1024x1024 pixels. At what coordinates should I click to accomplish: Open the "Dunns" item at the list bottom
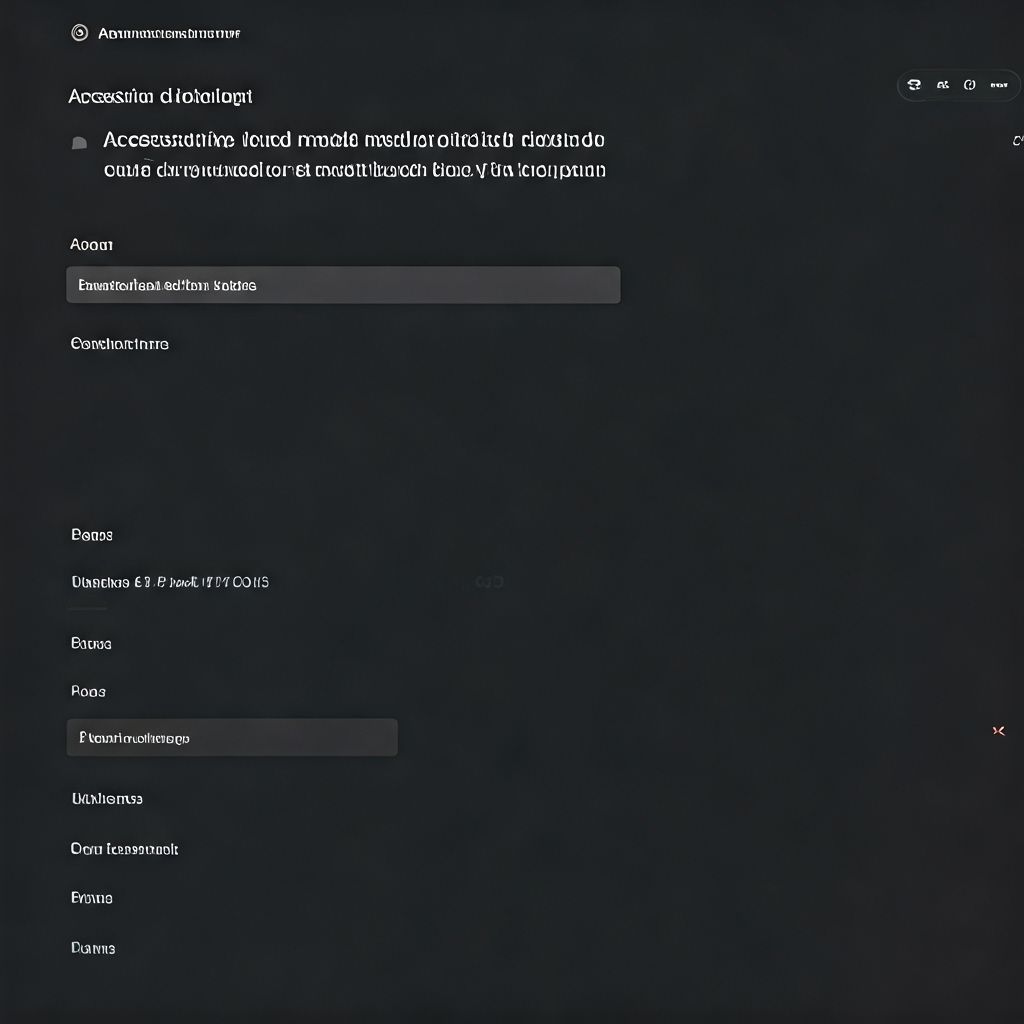click(93, 948)
